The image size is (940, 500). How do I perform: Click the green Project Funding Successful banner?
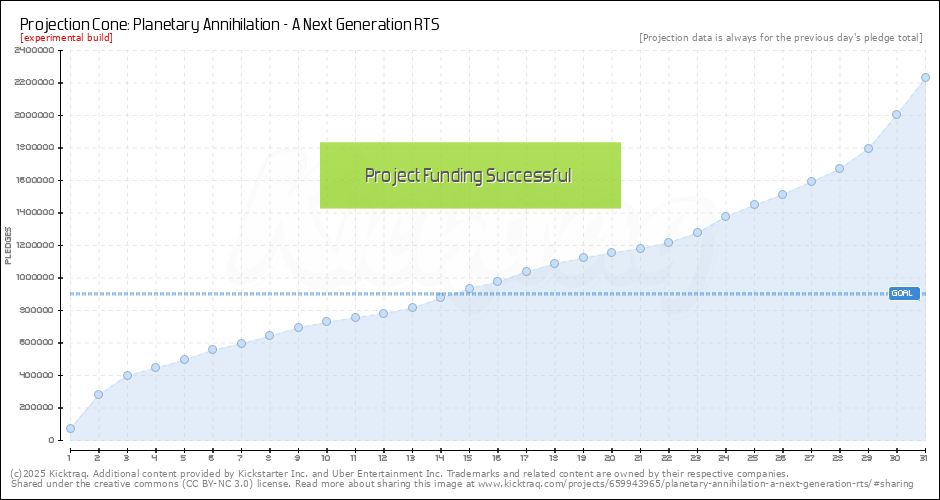pyautogui.click(x=470, y=176)
